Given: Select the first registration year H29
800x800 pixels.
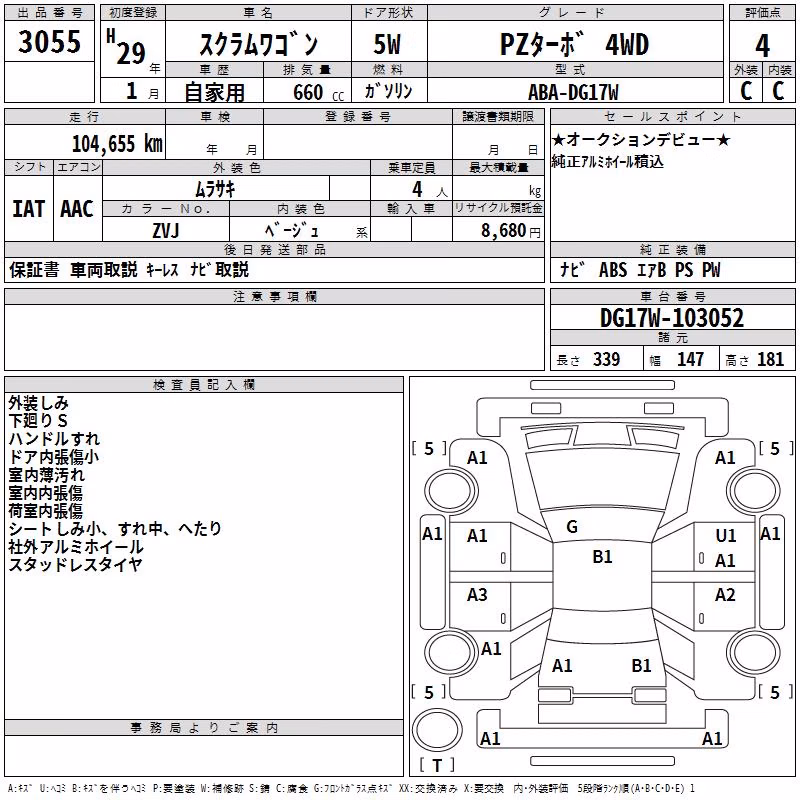Looking at the screenshot, I should click(127, 47).
